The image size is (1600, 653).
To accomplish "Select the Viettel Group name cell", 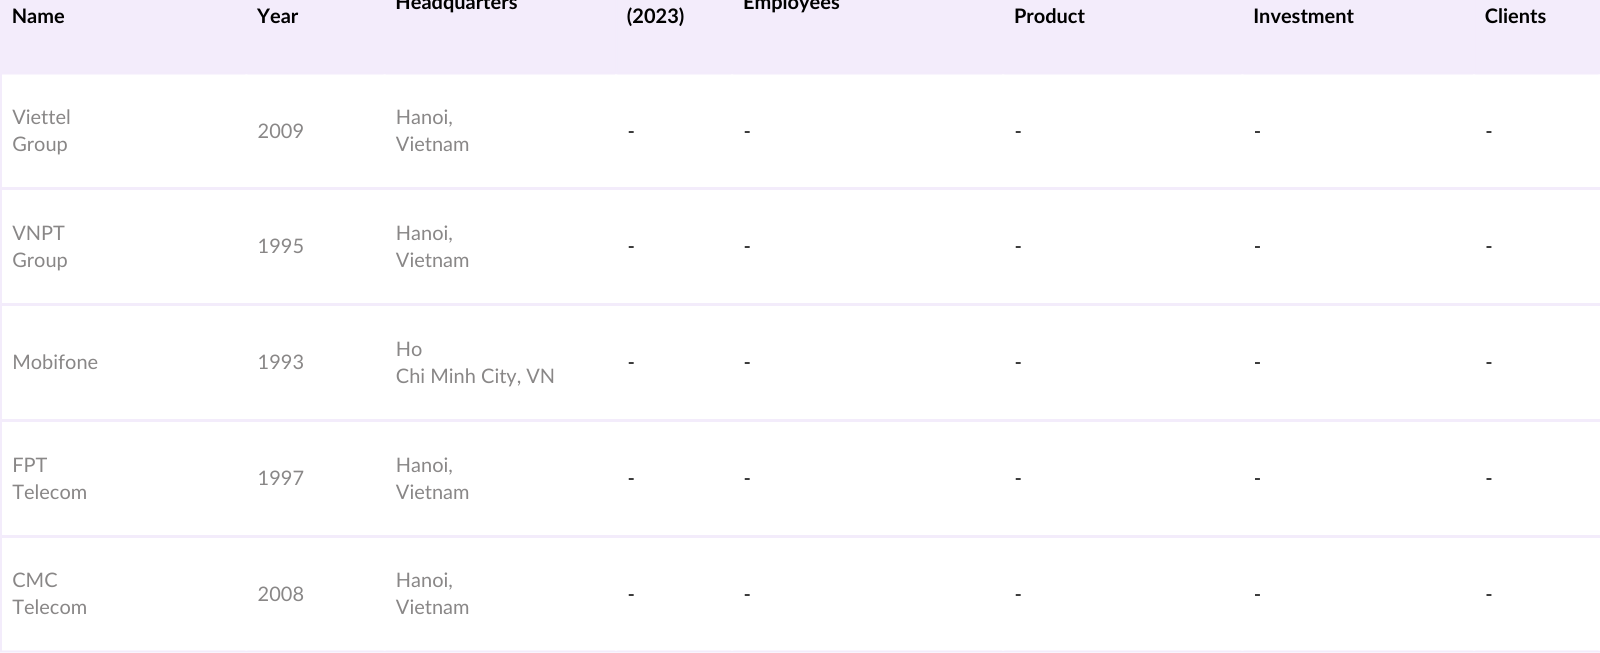I will pyautogui.click(x=41, y=130).
